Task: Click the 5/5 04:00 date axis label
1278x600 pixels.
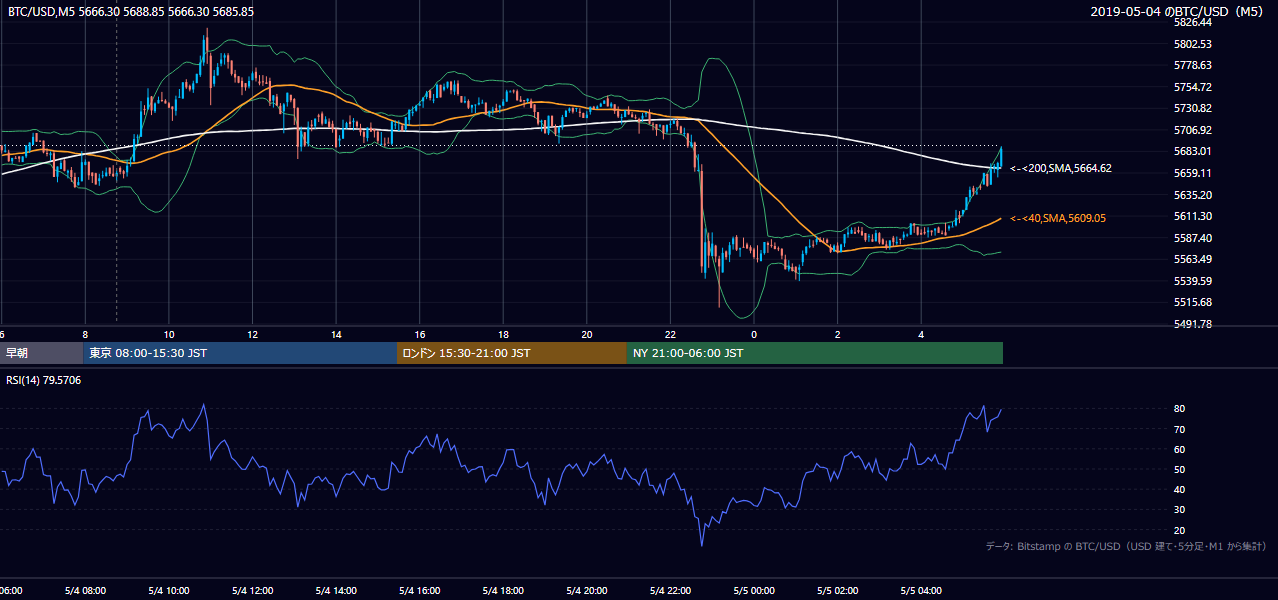Action: pos(921,591)
